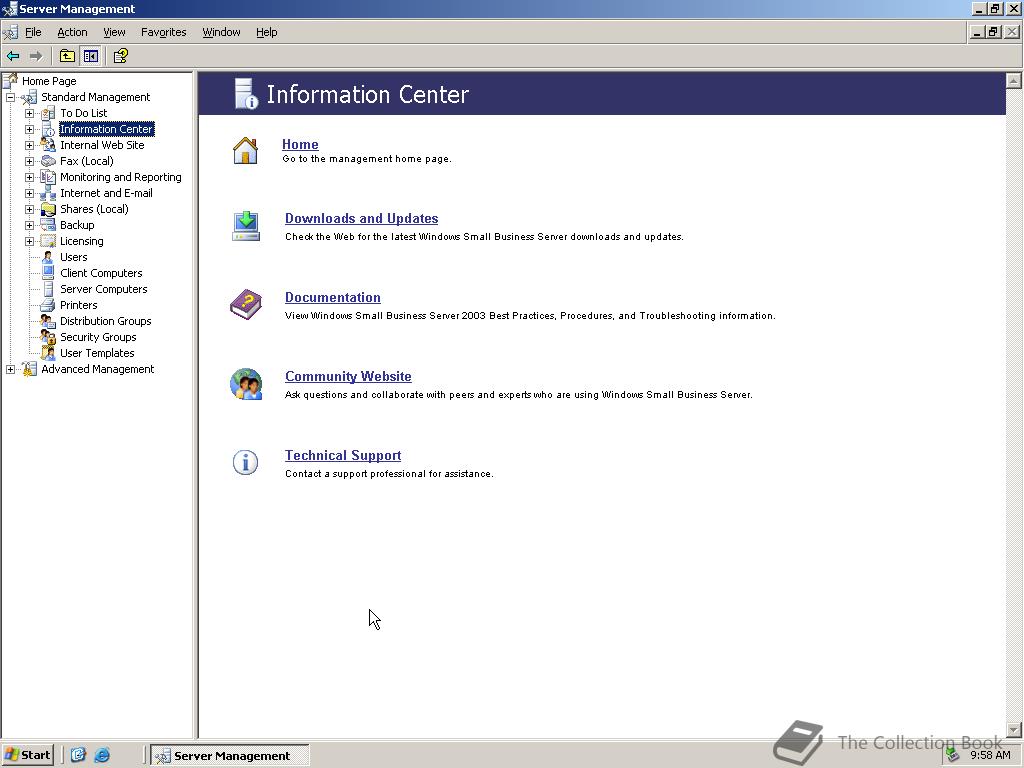Expand the Shares (Local) node
Image resolution: width=1024 pixels, height=768 pixels.
click(29, 209)
